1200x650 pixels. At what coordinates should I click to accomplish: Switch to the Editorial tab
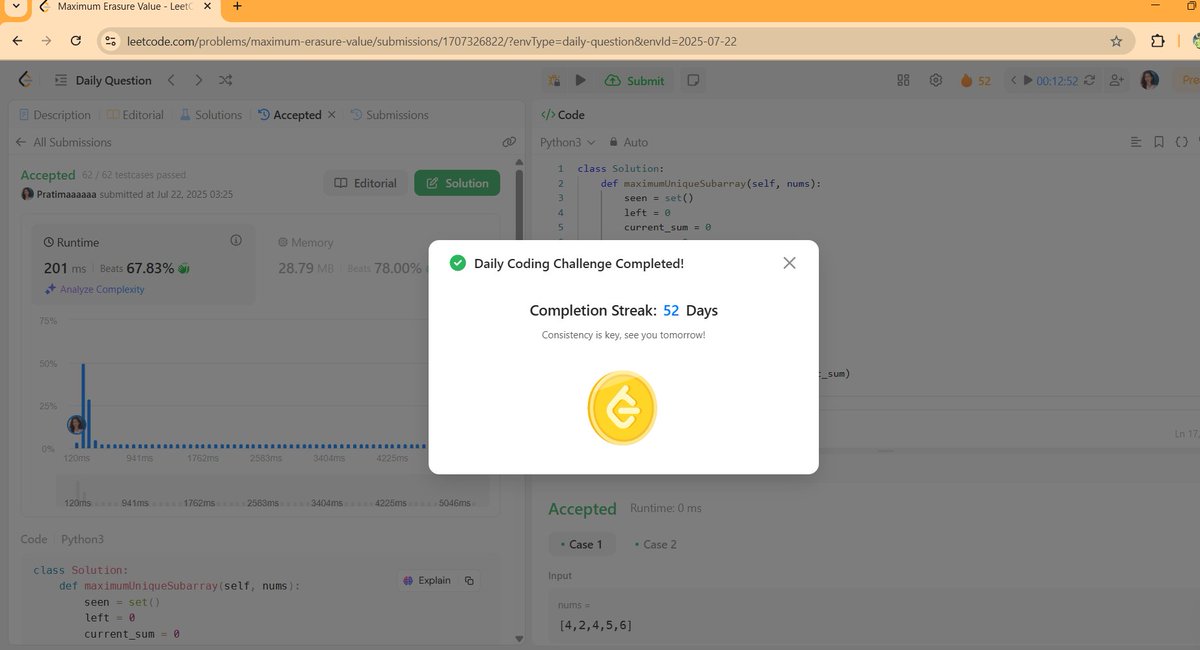pos(138,114)
